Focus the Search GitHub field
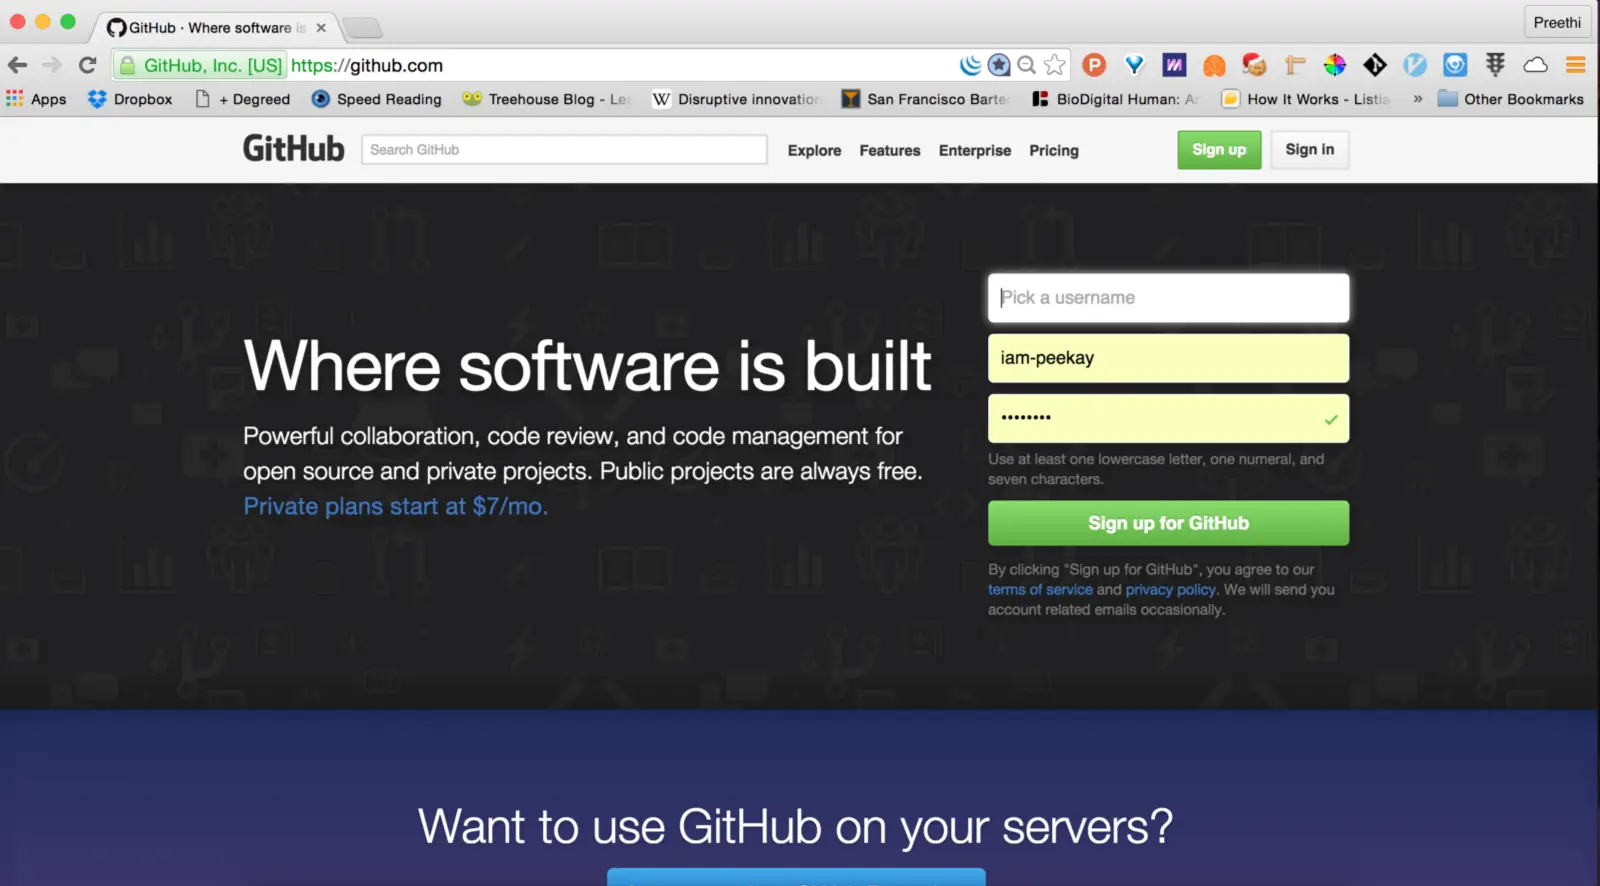This screenshot has width=1600, height=886. pos(564,150)
